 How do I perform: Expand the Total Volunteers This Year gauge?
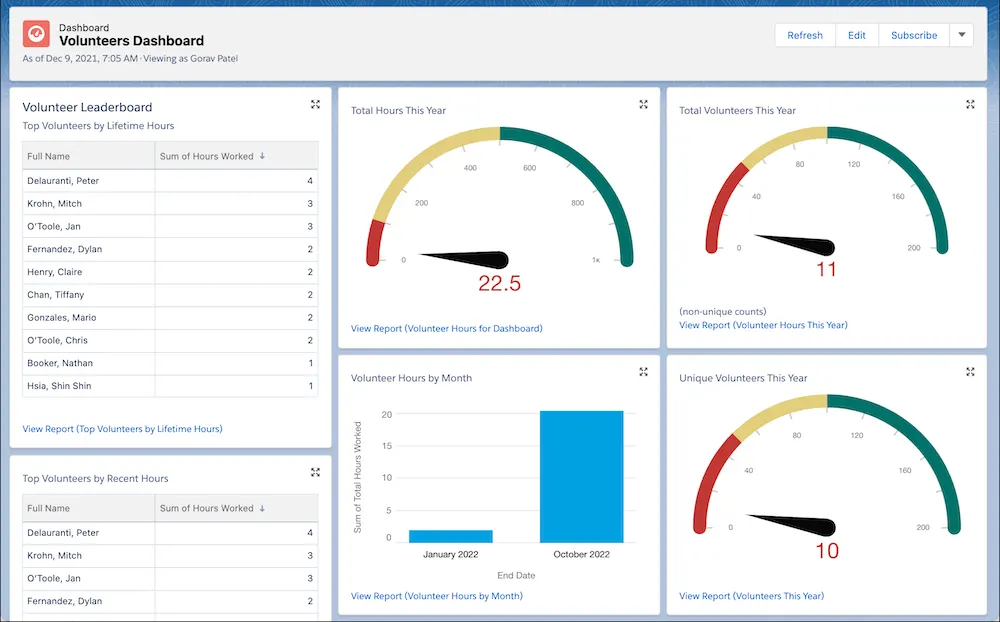[970, 104]
